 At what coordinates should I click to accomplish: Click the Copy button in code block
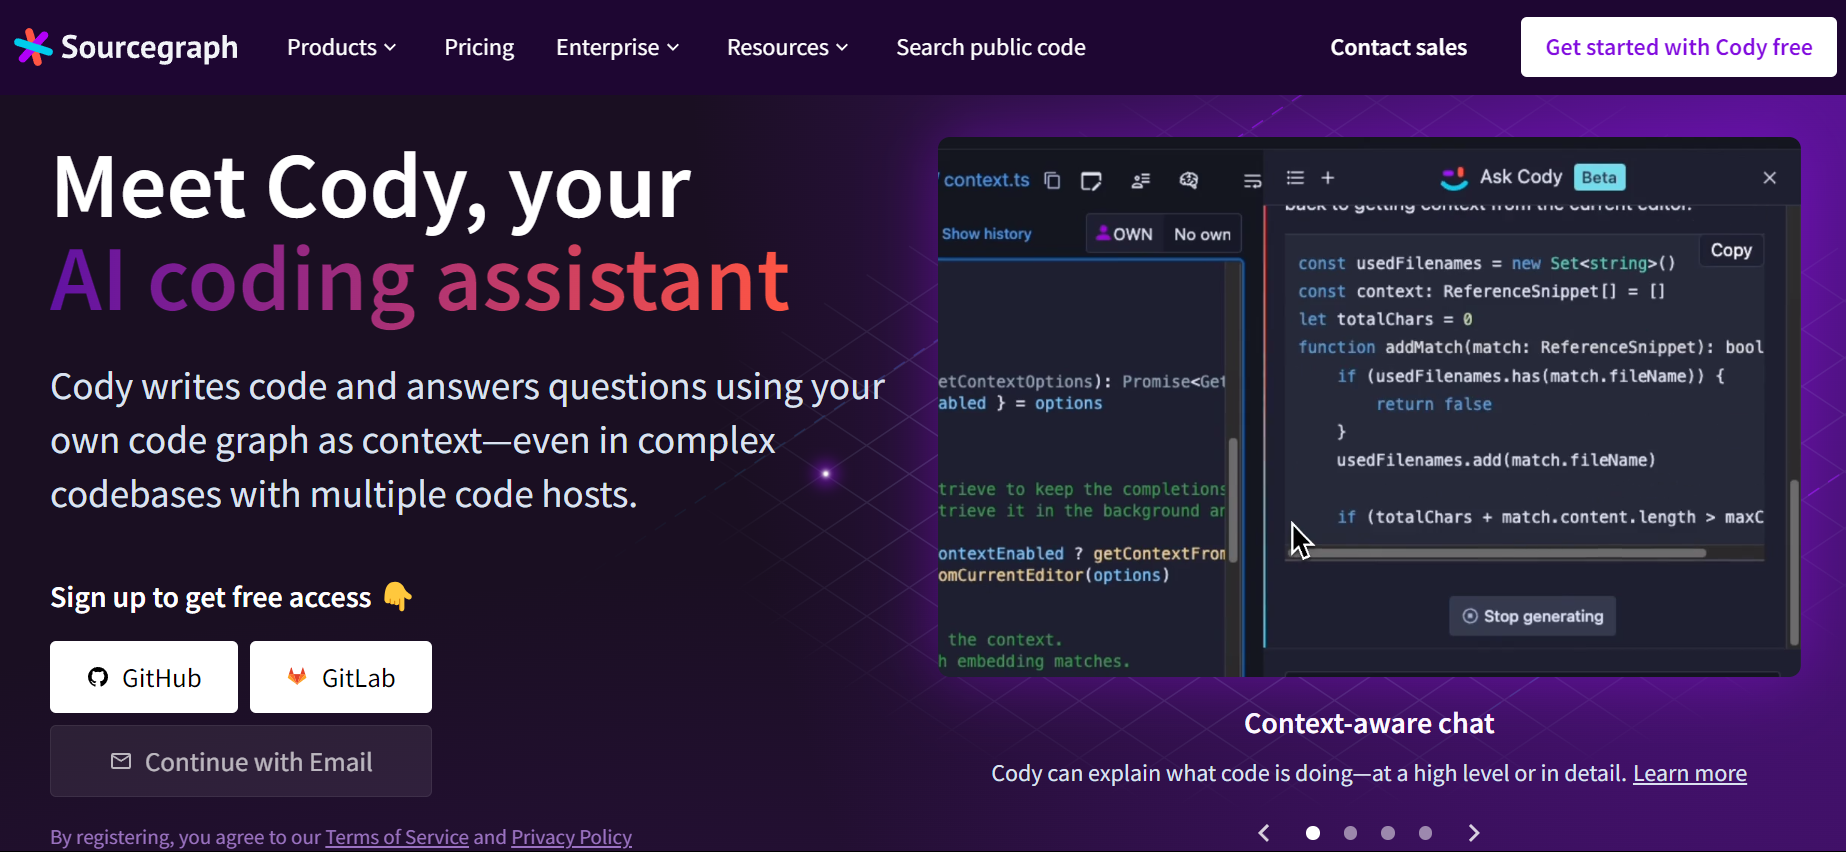tap(1731, 250)
